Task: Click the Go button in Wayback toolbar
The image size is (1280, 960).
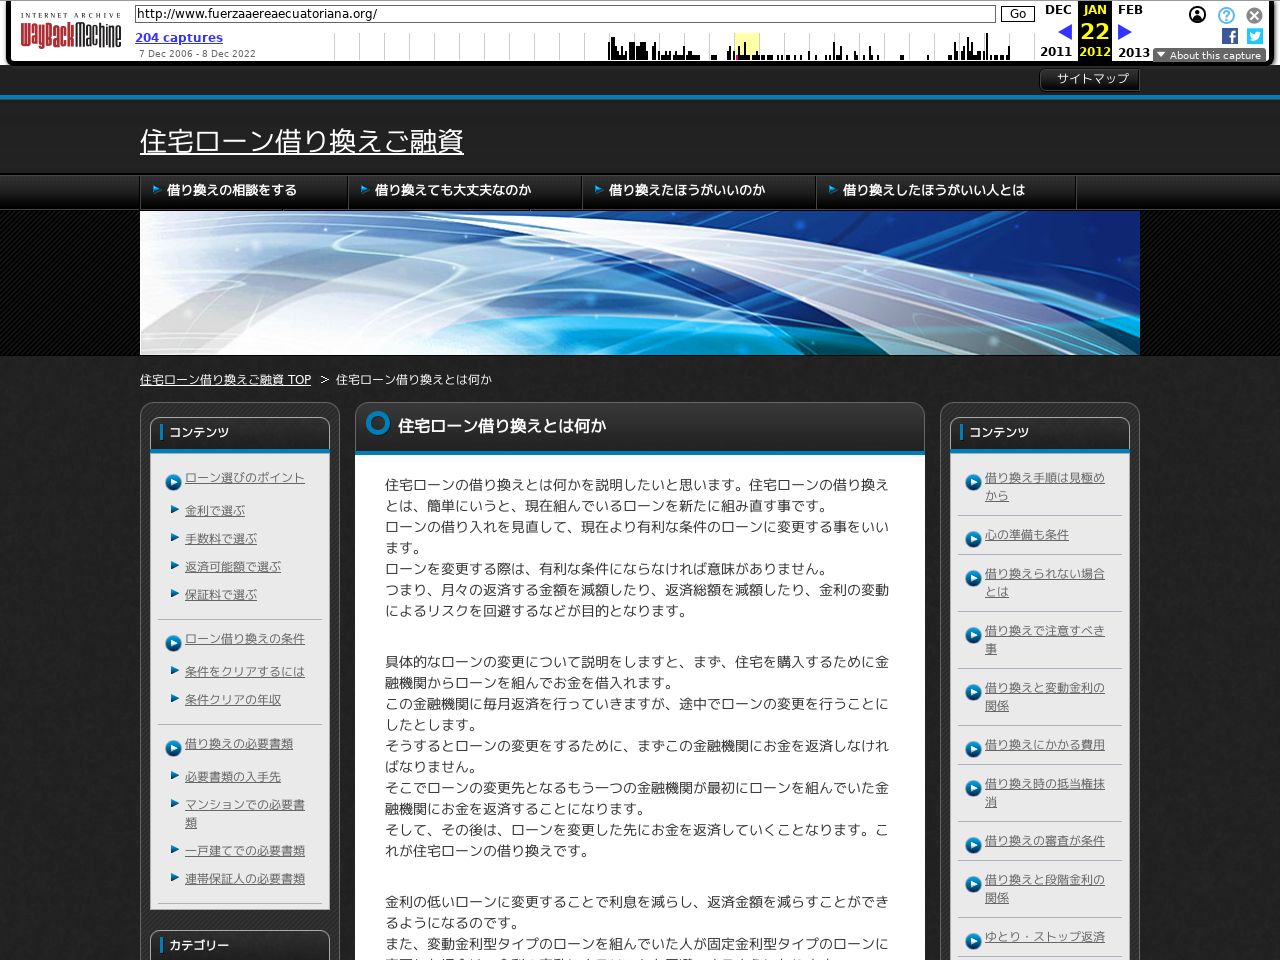Action: click(x=1017, y=14)
